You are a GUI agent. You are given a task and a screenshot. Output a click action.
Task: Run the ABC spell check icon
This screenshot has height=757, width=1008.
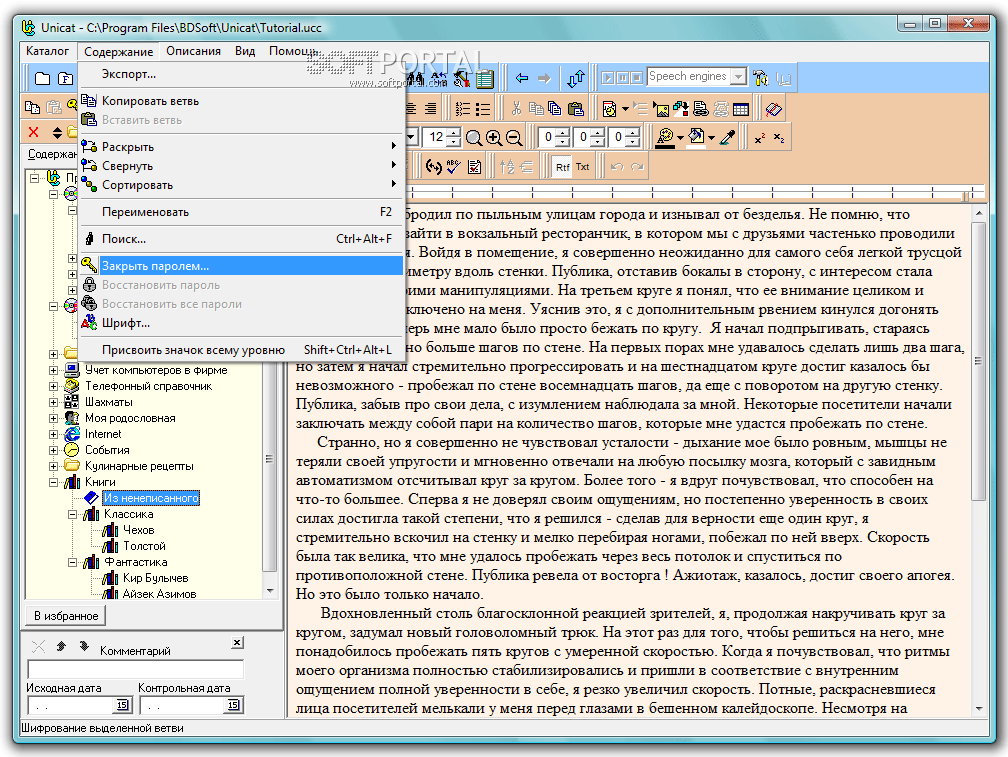[453, 167]
